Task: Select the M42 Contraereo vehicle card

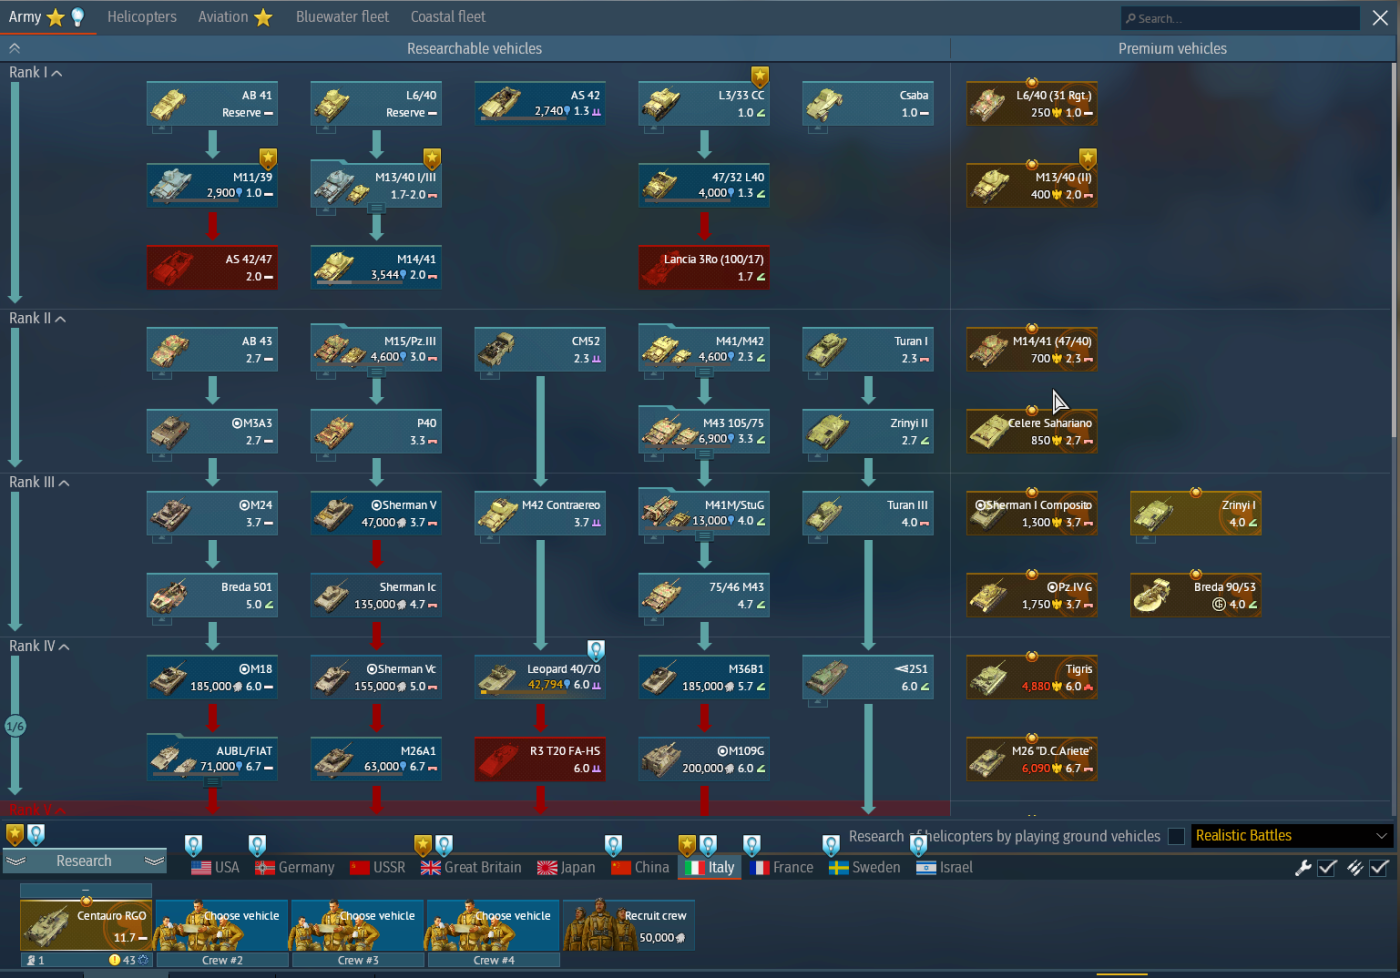Action: pyautogui.click(x=540, y=513)
